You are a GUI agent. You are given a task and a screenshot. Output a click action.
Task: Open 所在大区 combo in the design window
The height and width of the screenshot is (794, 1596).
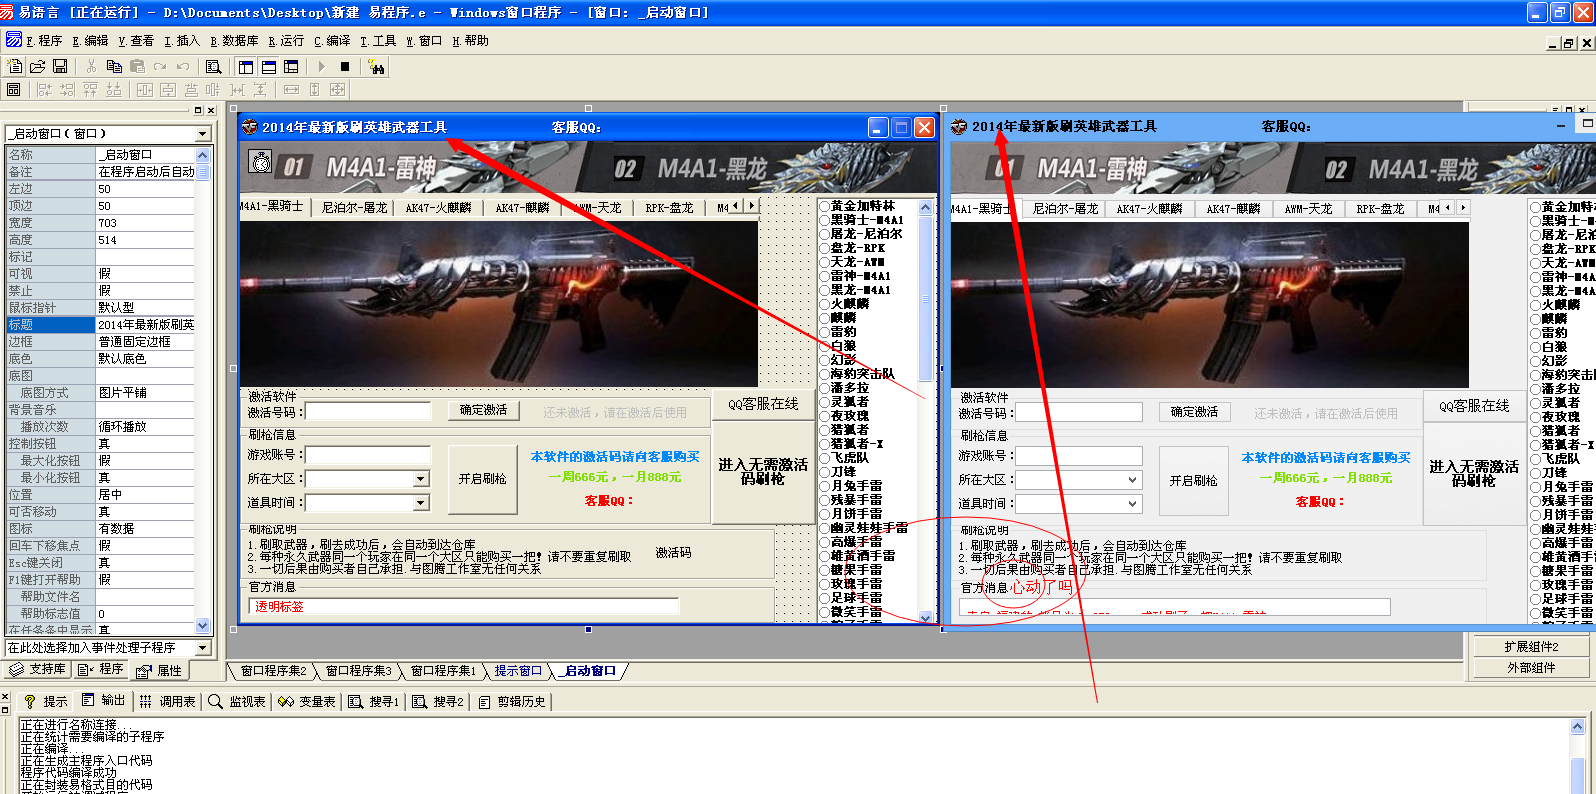[421, 479]
